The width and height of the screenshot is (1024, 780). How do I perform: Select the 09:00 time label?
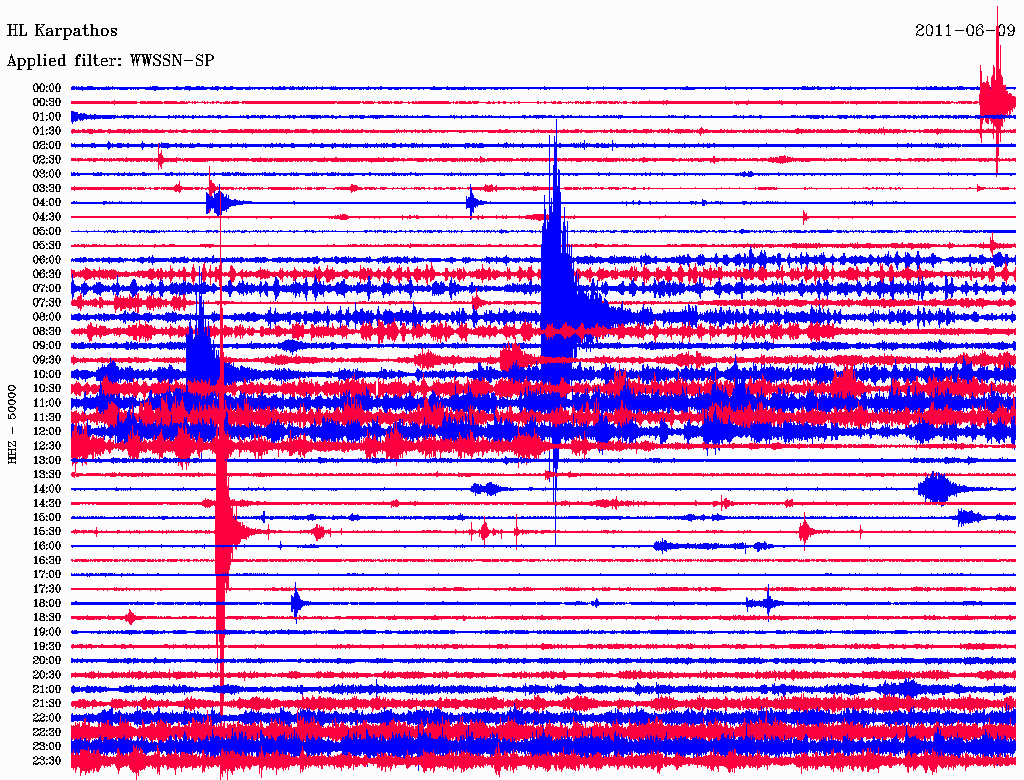46,346
